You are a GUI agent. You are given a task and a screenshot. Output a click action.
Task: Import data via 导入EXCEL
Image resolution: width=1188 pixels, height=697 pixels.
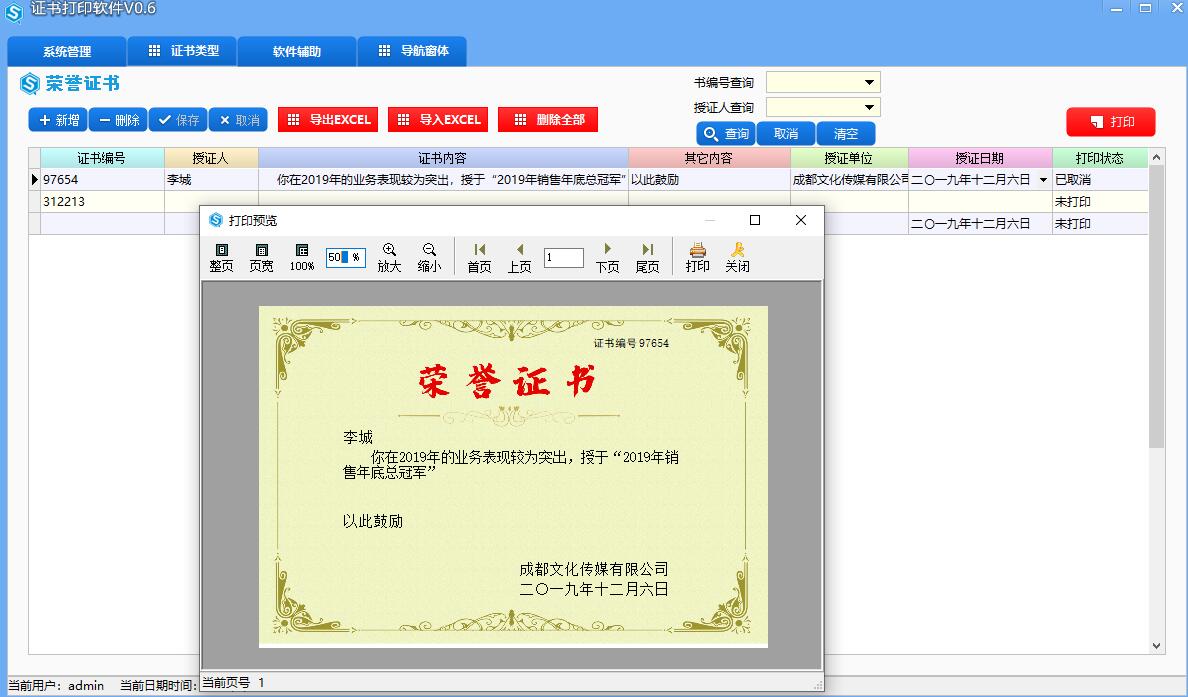click(438, 120)
